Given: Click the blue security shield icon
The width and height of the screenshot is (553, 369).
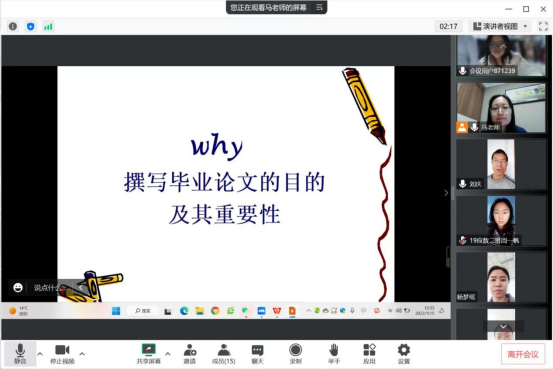Looking at the screenshot, I should pyautogui.click(x=31, y=26).
